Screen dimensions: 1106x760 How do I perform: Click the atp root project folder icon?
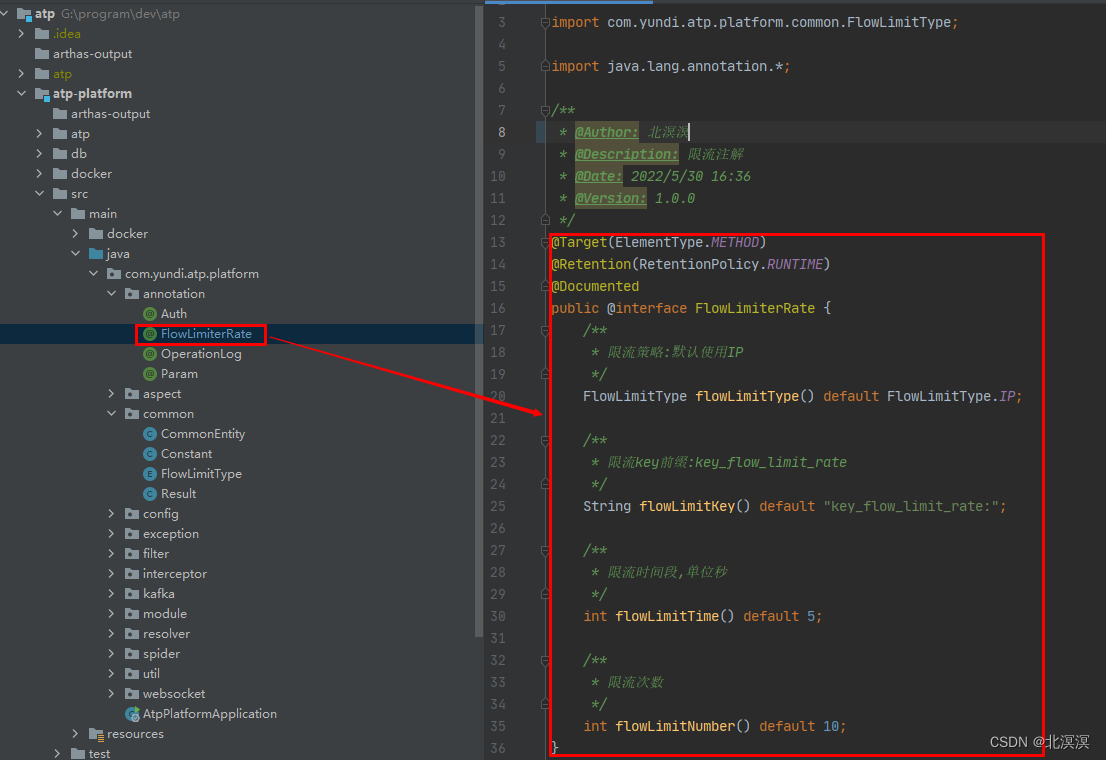(24, 13)
